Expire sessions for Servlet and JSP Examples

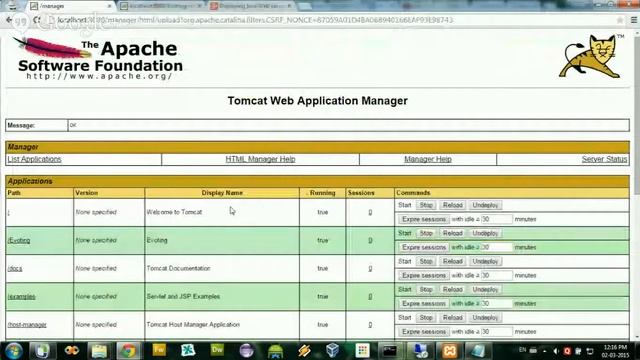coord(424,304)
